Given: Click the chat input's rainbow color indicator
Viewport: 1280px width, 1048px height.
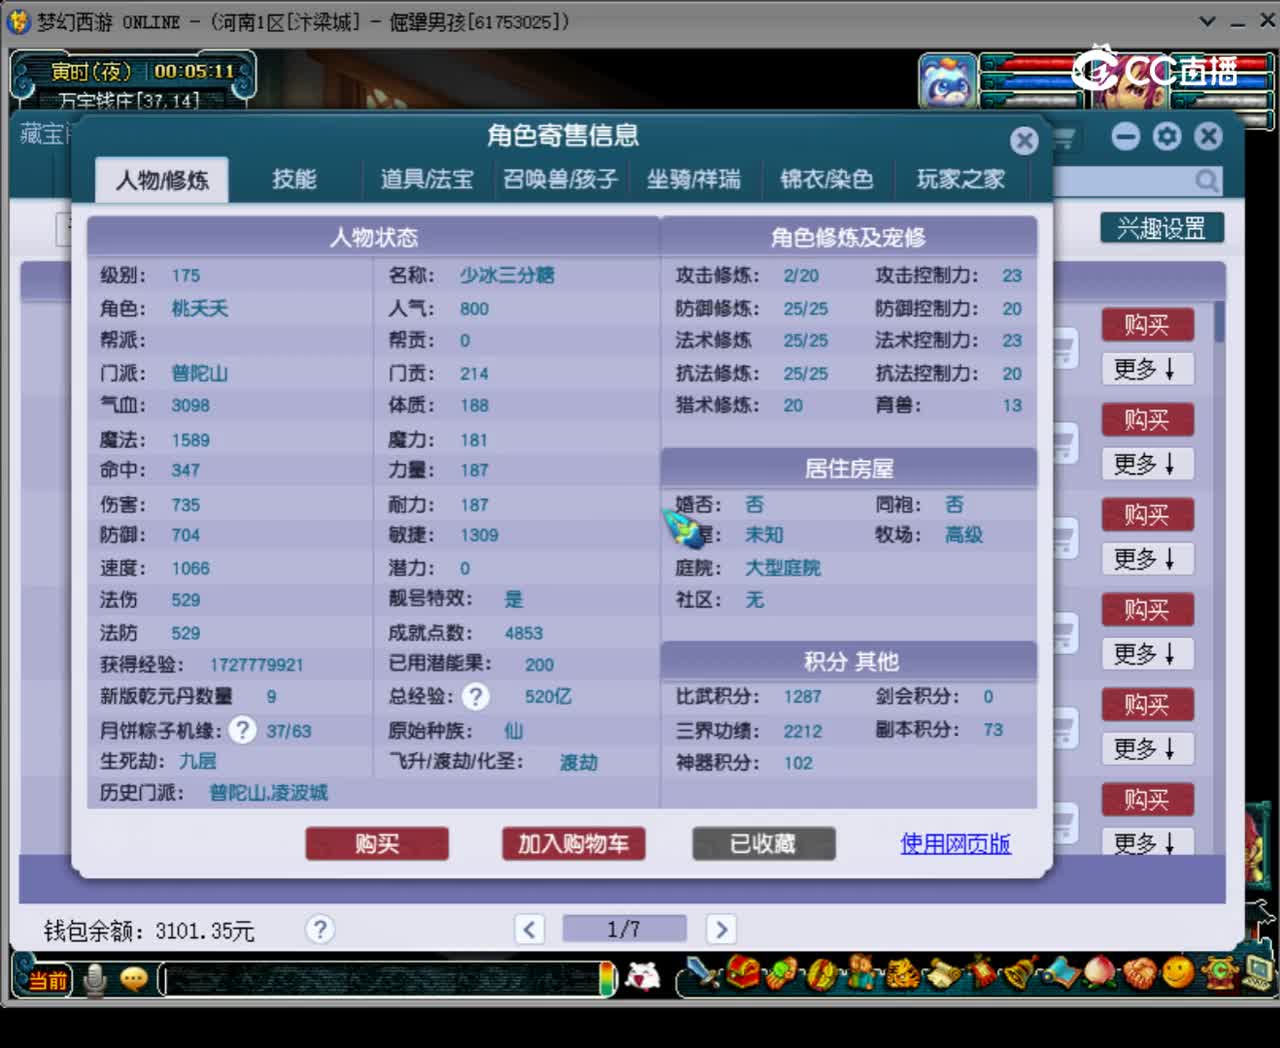Looking at the screenshot, I should point(607,979).
